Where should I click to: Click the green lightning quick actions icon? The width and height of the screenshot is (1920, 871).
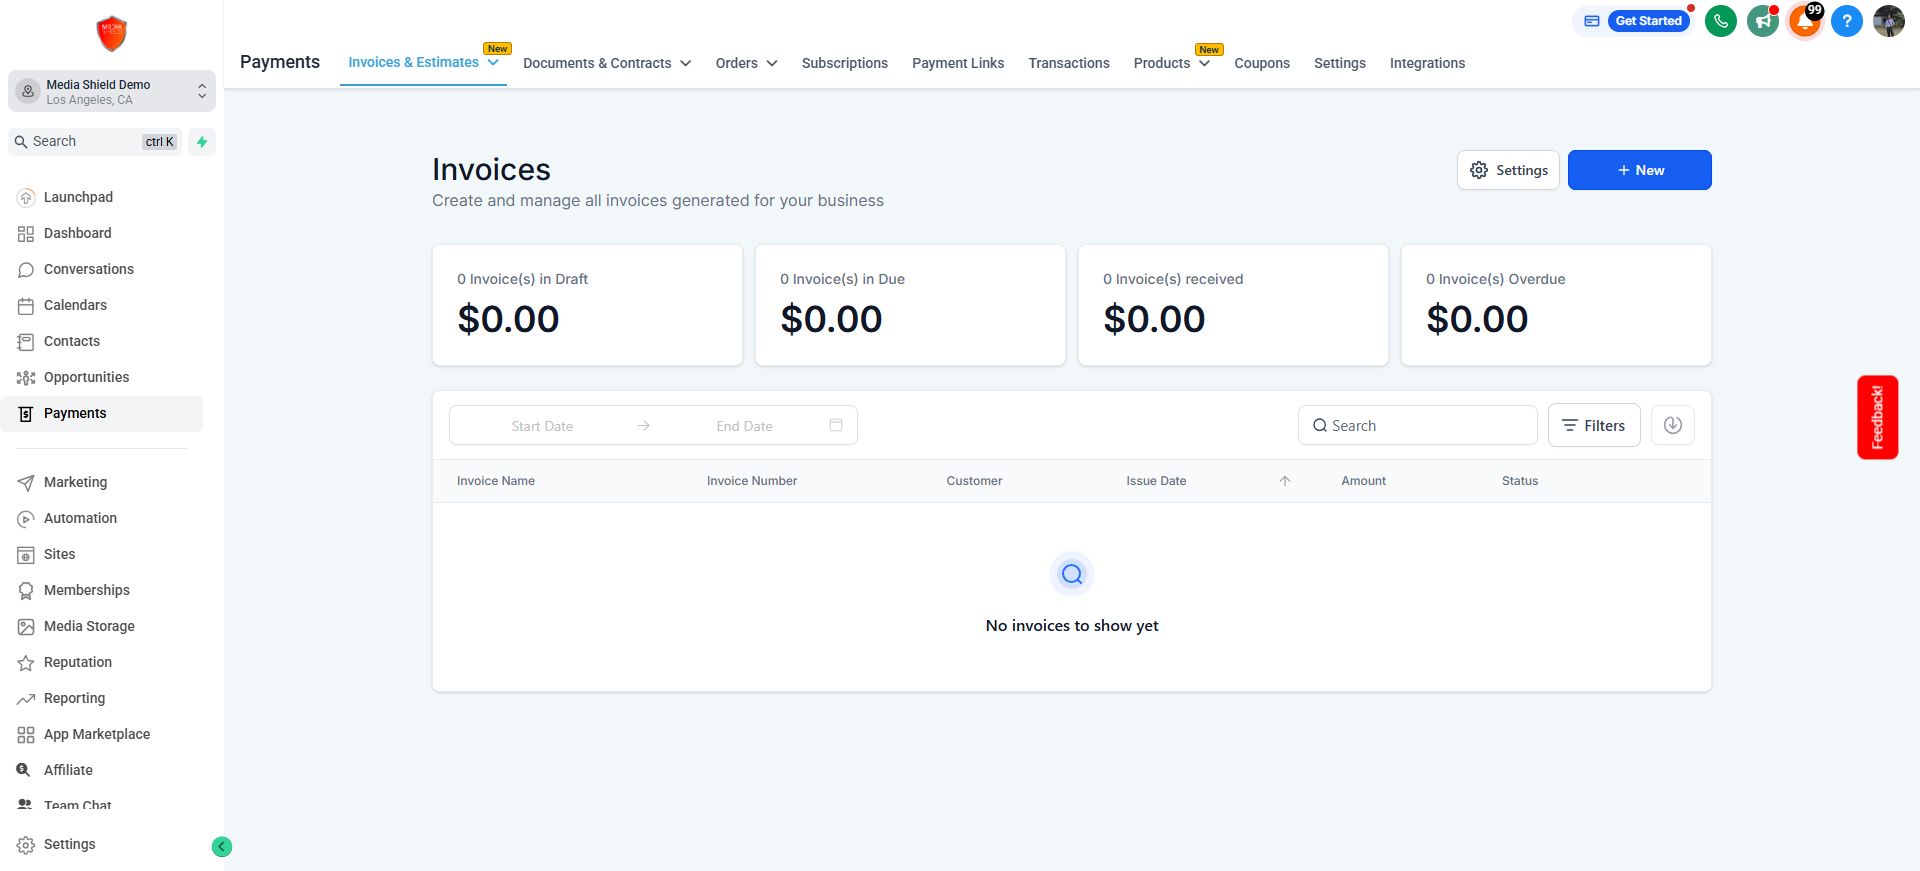(x=202, y=142)
